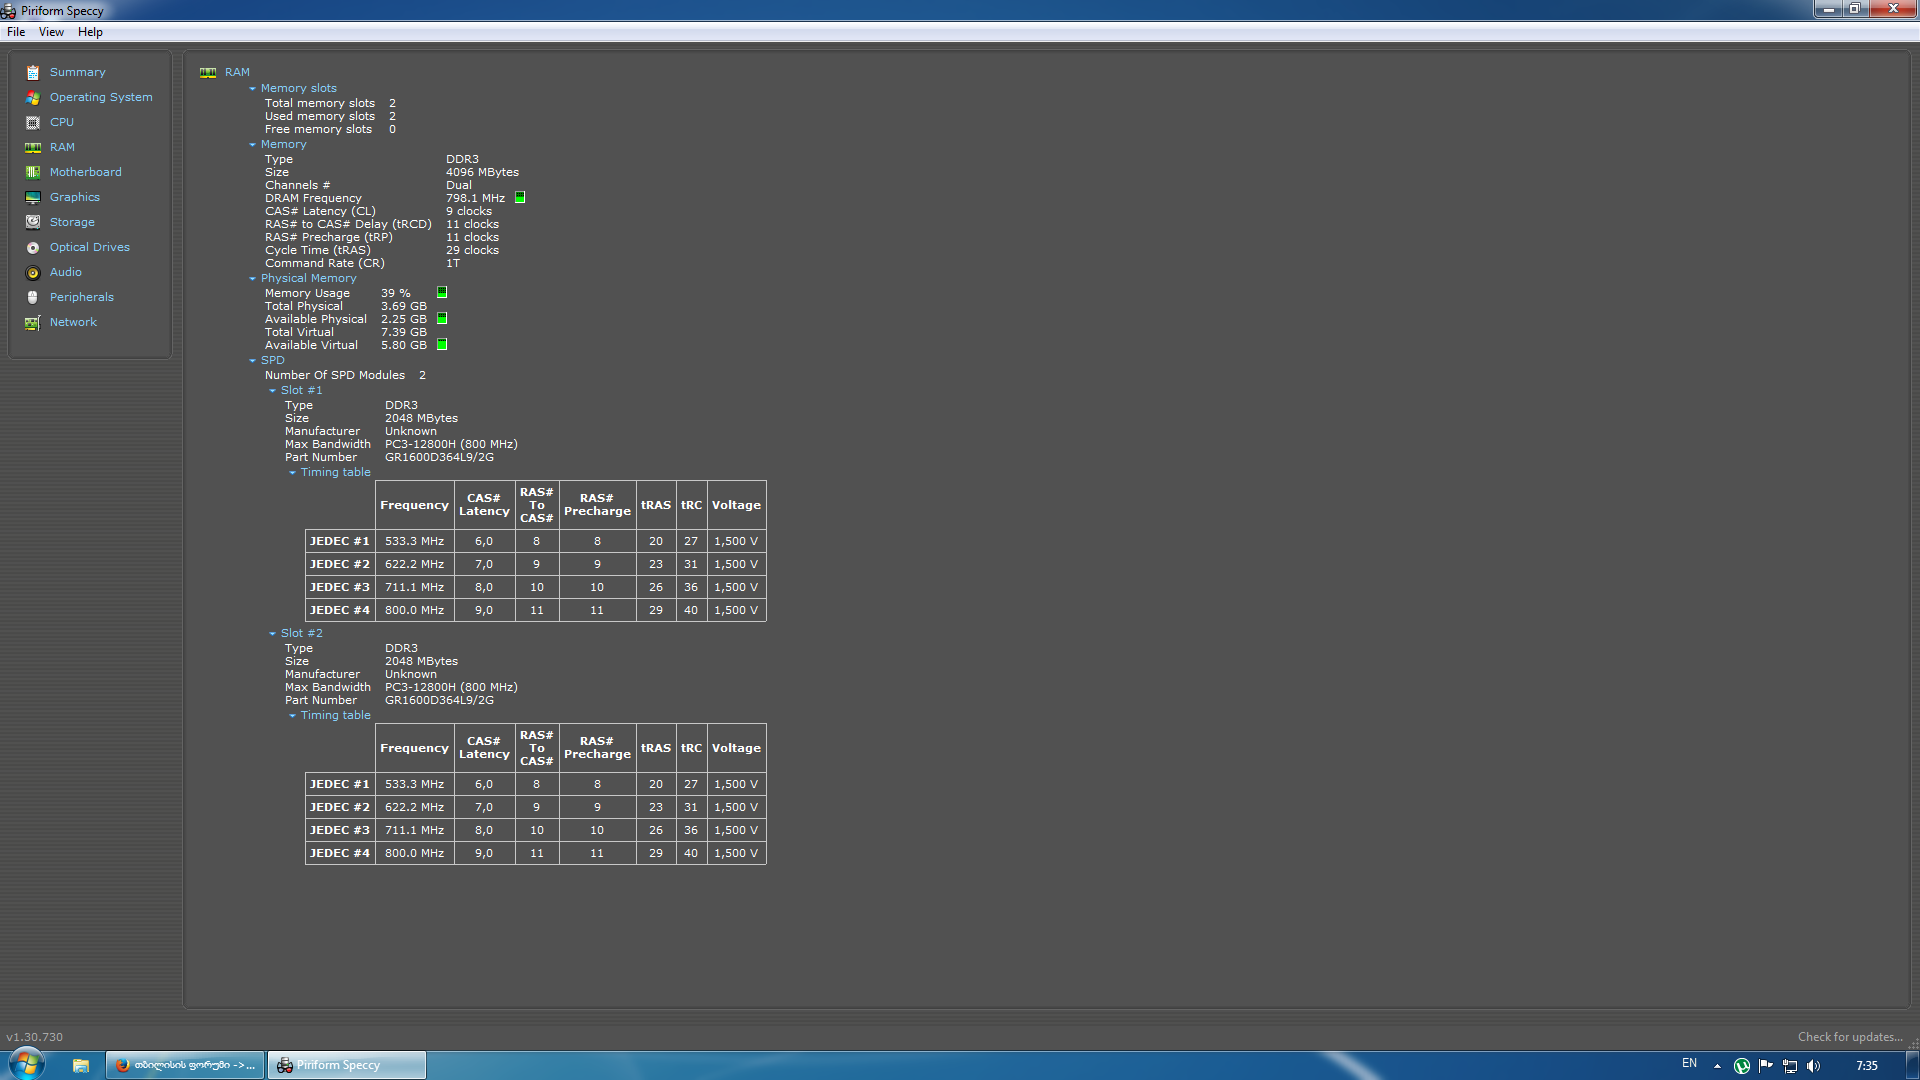1920x1080 pixels.
Task: Select the Optical Drives disc icon
Action: pos(33,247)
